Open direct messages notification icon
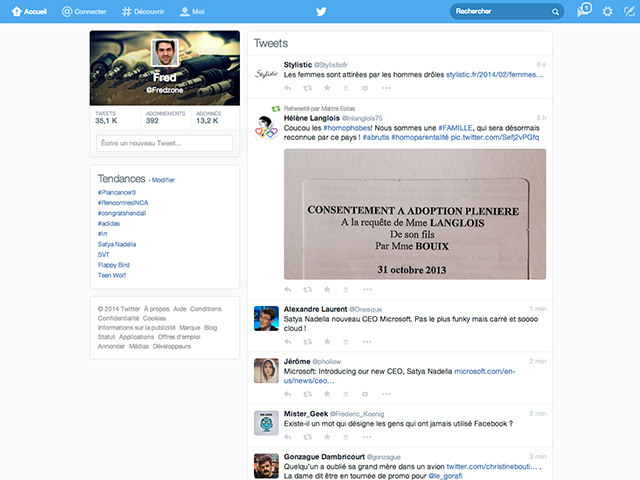The image size is (640, 480). (584, 10)
